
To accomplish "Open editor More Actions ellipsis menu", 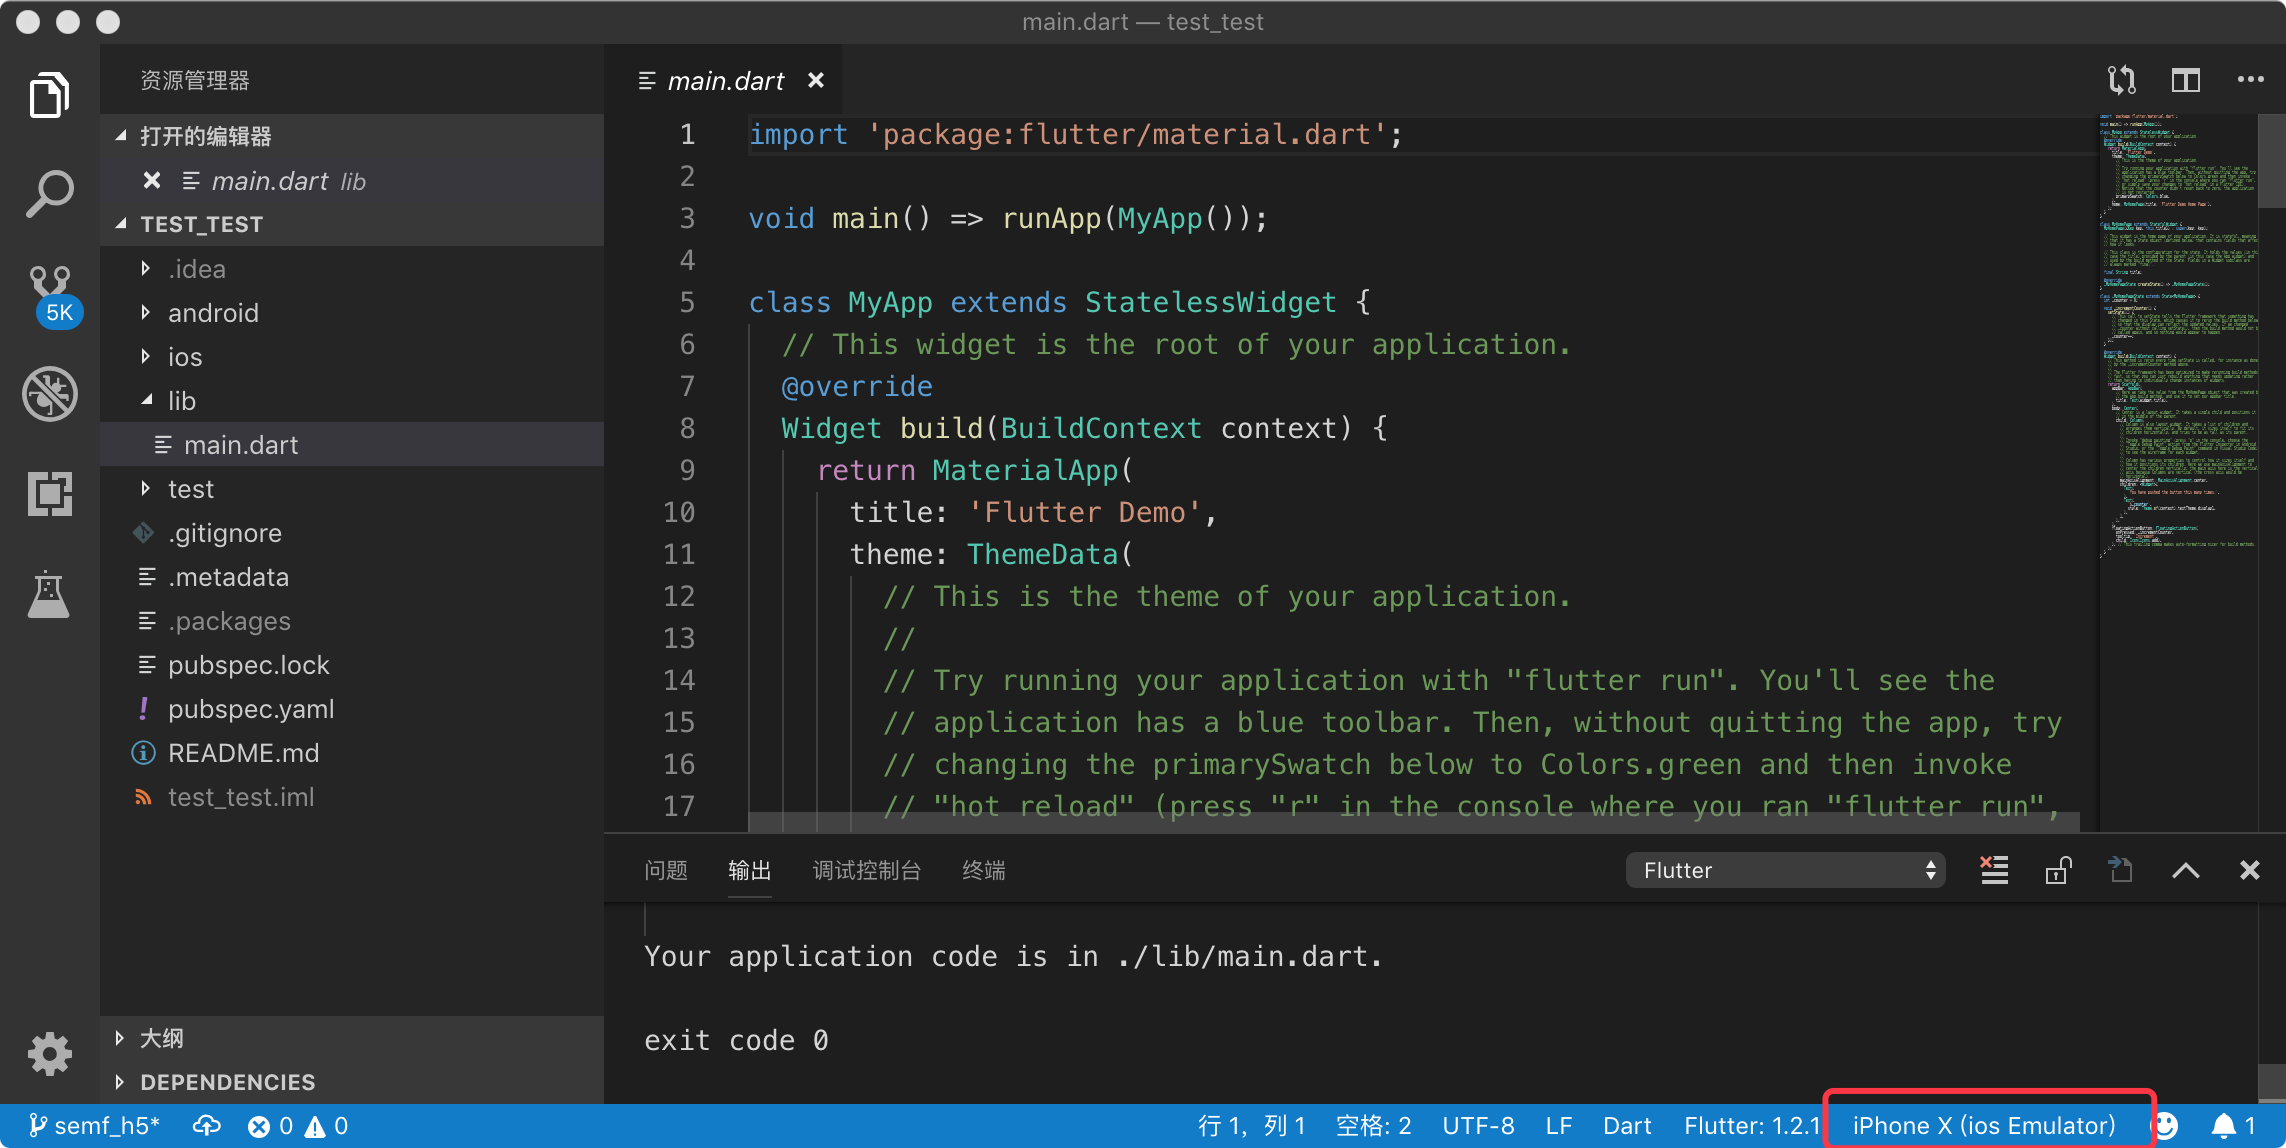I will click(x=2250, y=80).
